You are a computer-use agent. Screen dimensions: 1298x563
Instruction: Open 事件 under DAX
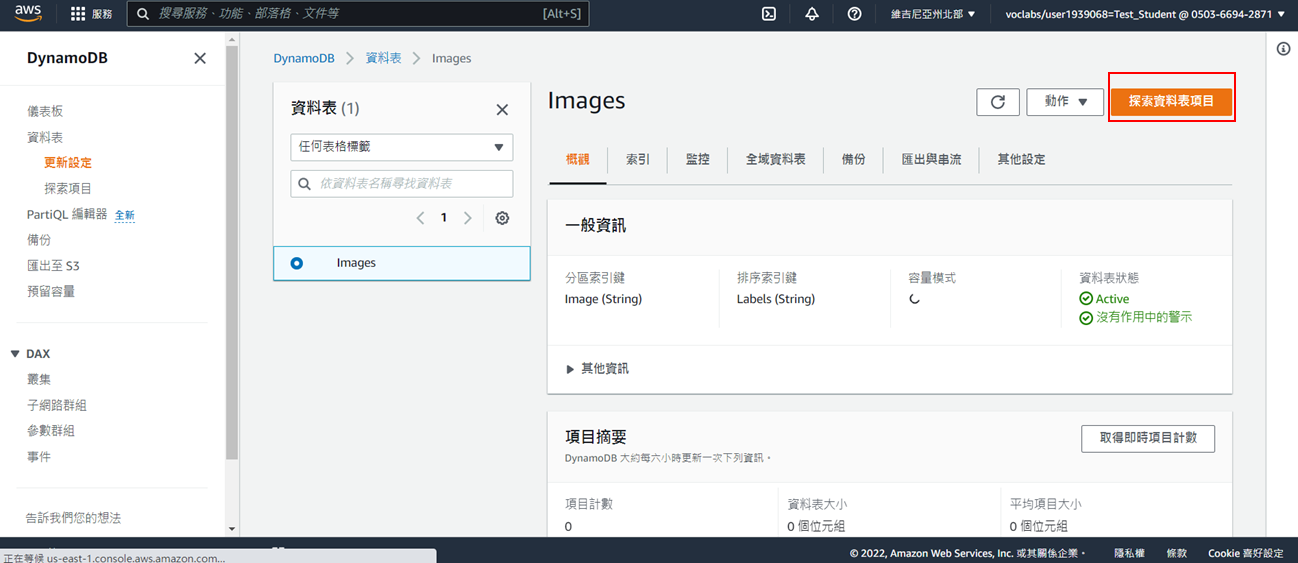(39, 457)
